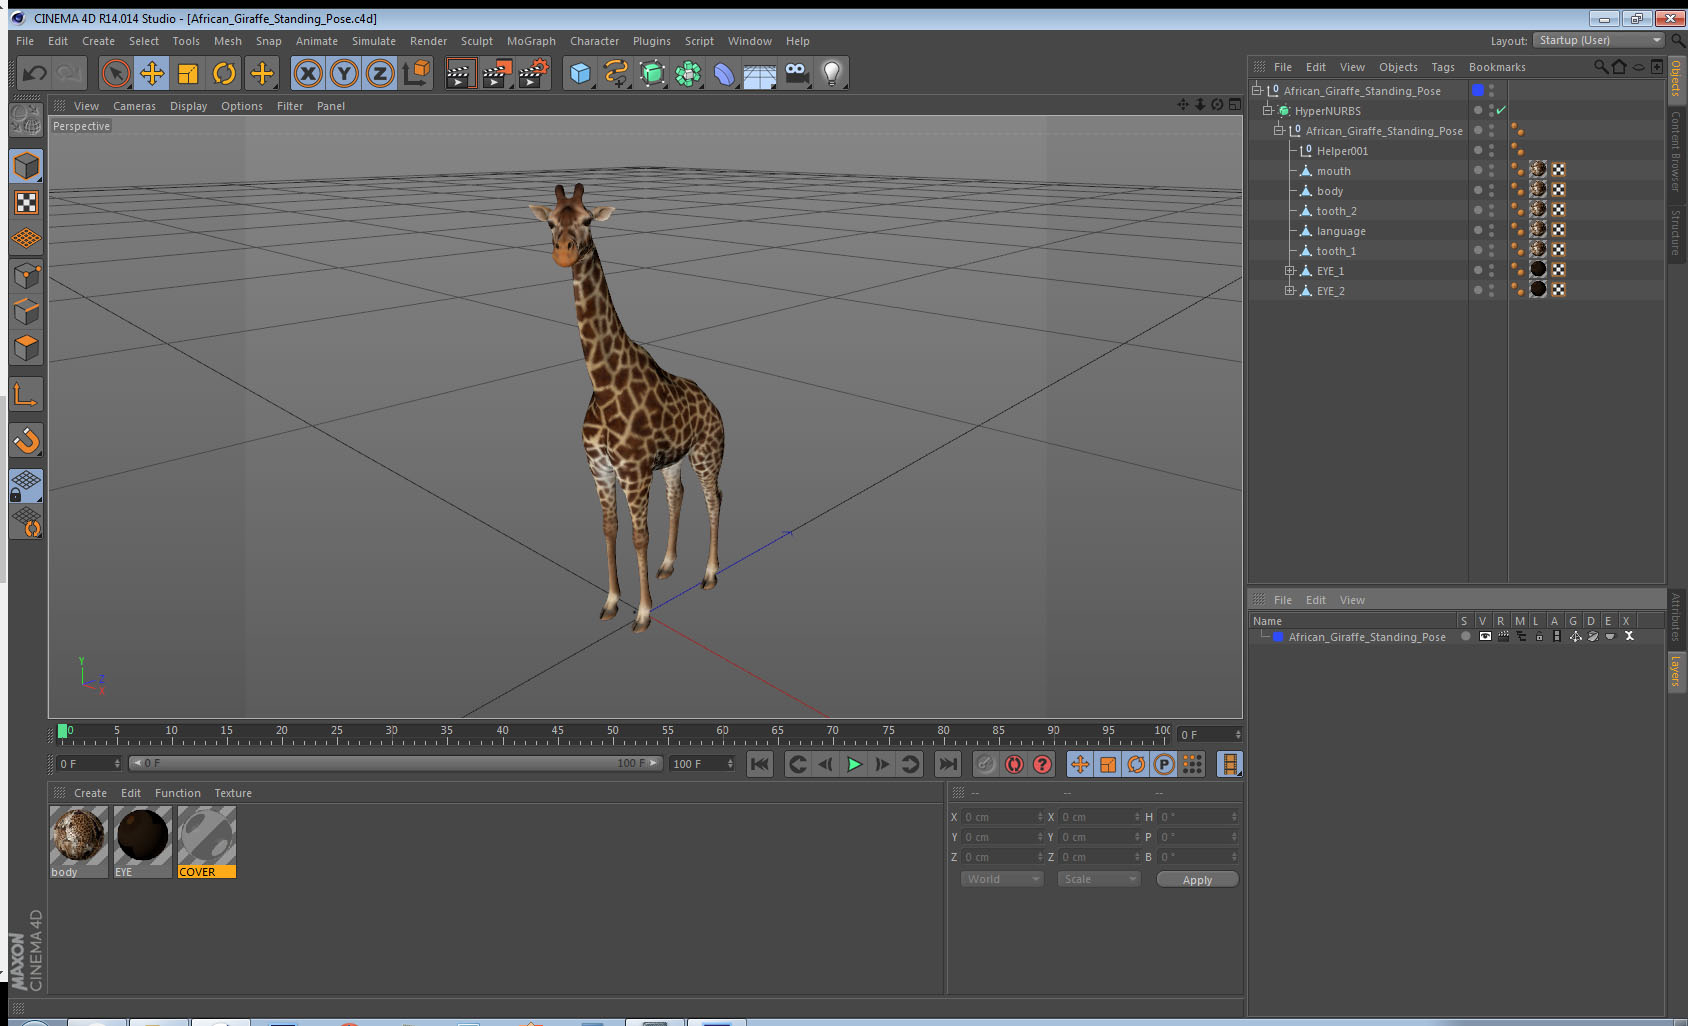Render the active view

point(460,73)
